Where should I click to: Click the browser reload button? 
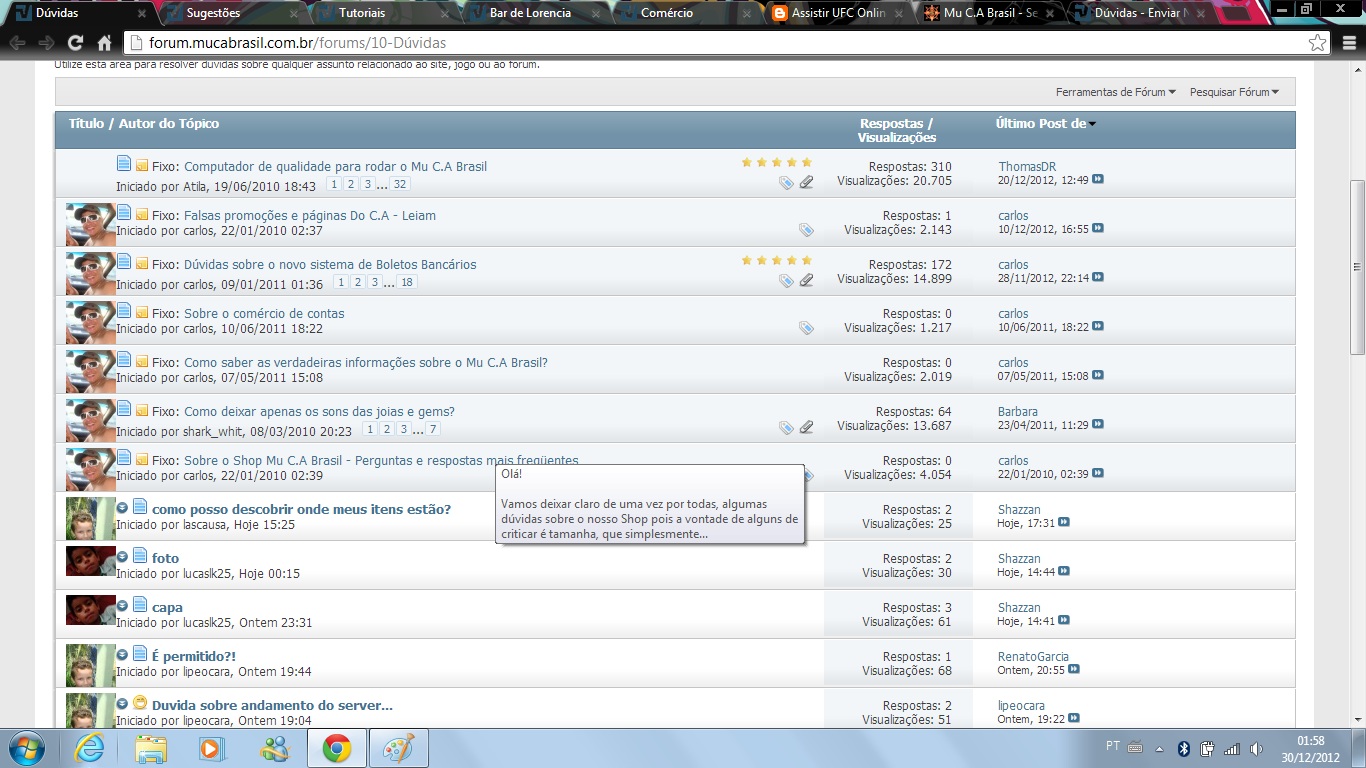coord(75,43)
